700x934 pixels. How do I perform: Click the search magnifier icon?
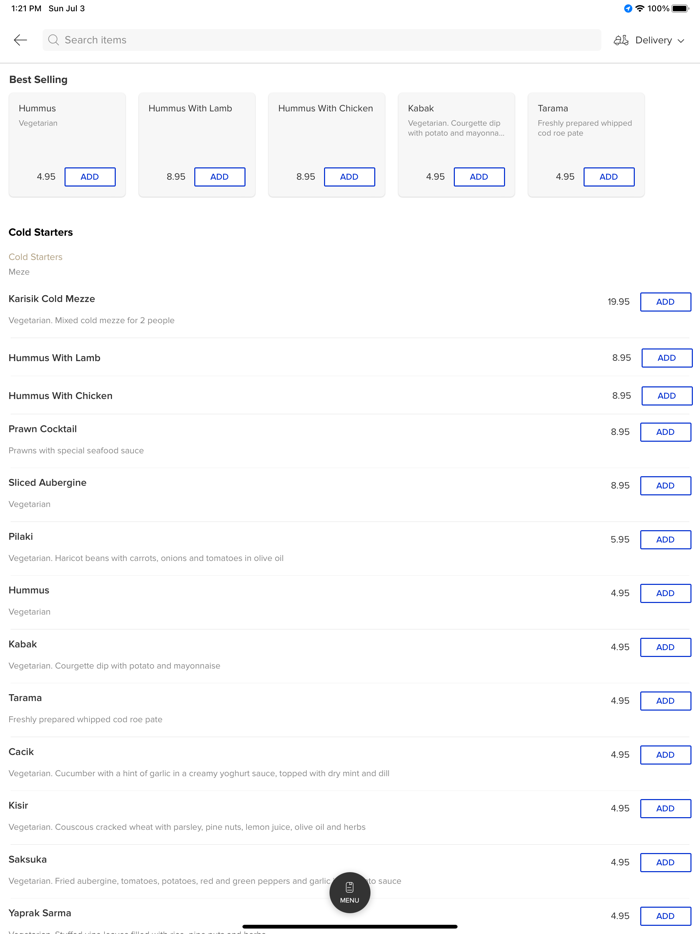(54, 40)
